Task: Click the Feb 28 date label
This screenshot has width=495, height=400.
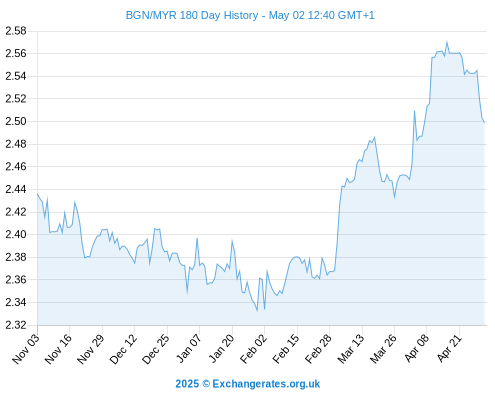Action: pos(318,349)
